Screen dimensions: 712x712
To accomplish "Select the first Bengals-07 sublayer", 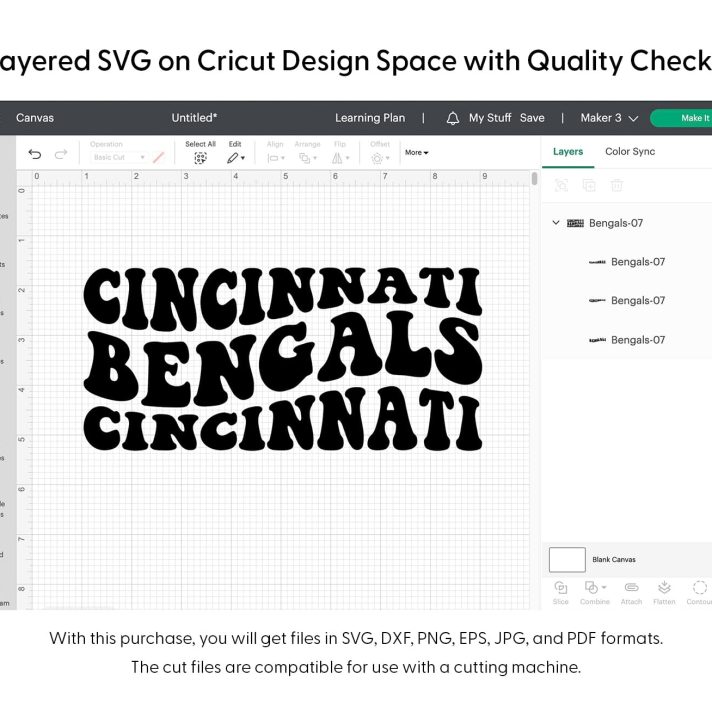I will point(627,262).
